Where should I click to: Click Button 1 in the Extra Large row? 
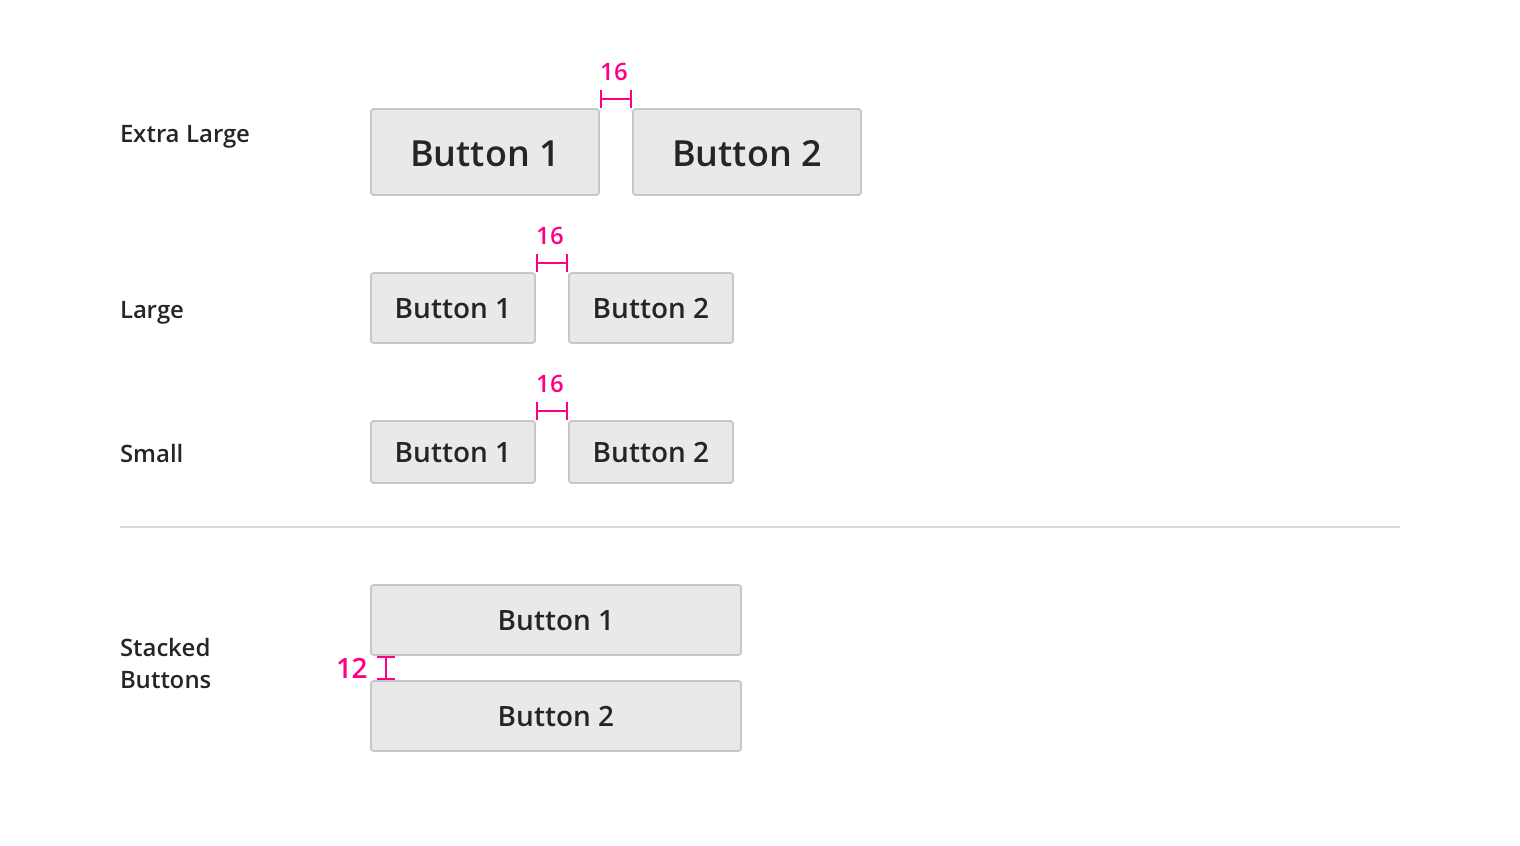[485, 152]
